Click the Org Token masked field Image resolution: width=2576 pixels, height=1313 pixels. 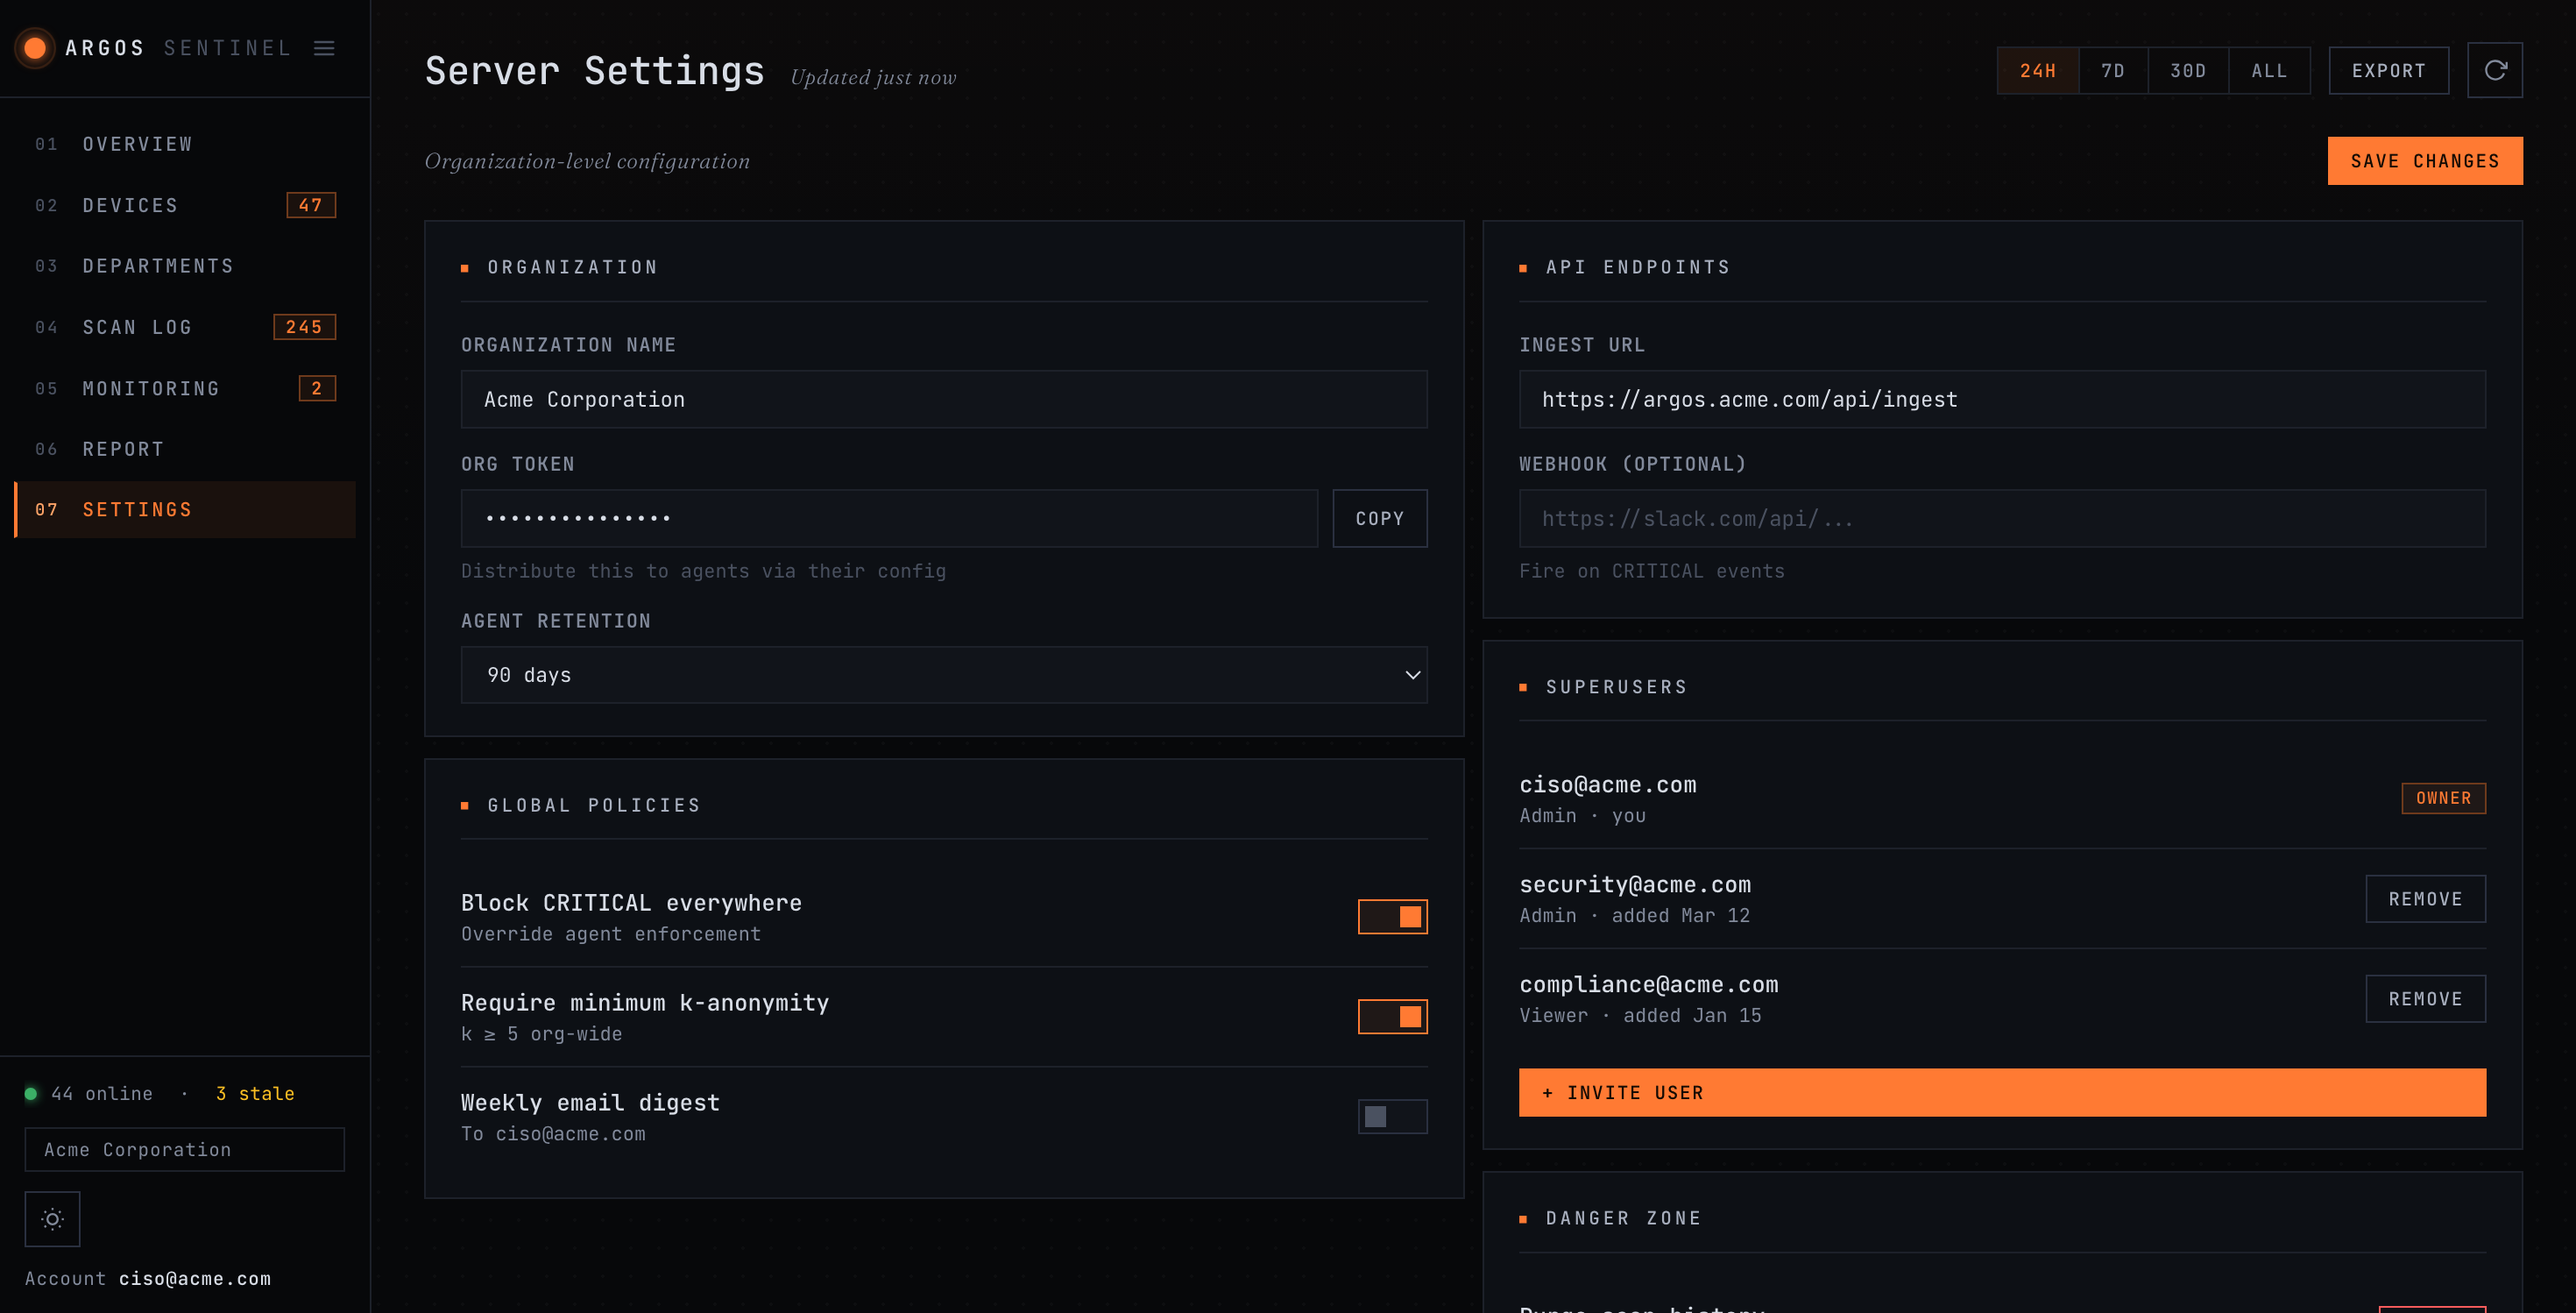pos(889,518)
